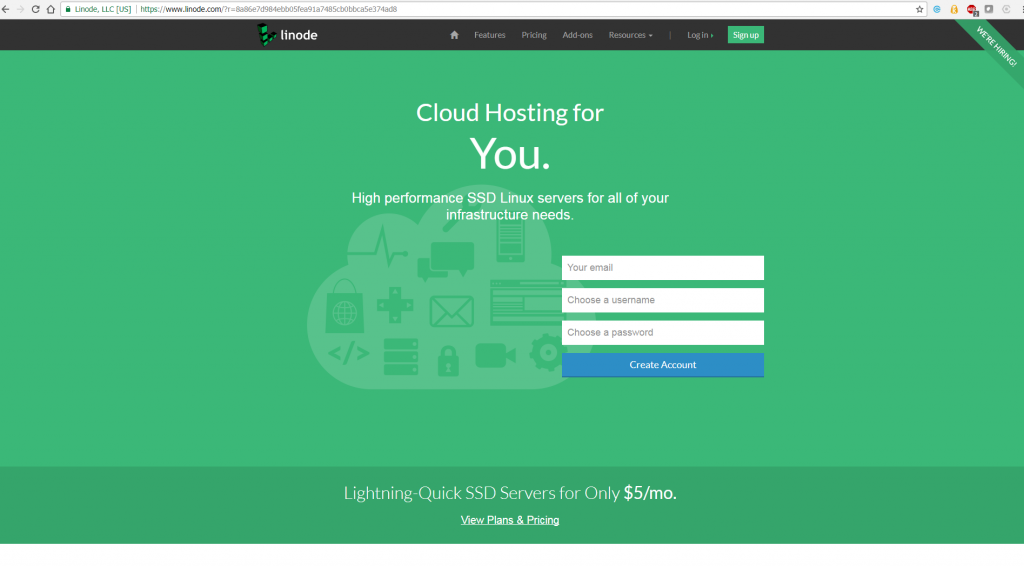
Task: Go to the Add-ons menu item
Action: pyautogui.click(x=577, y=35)
